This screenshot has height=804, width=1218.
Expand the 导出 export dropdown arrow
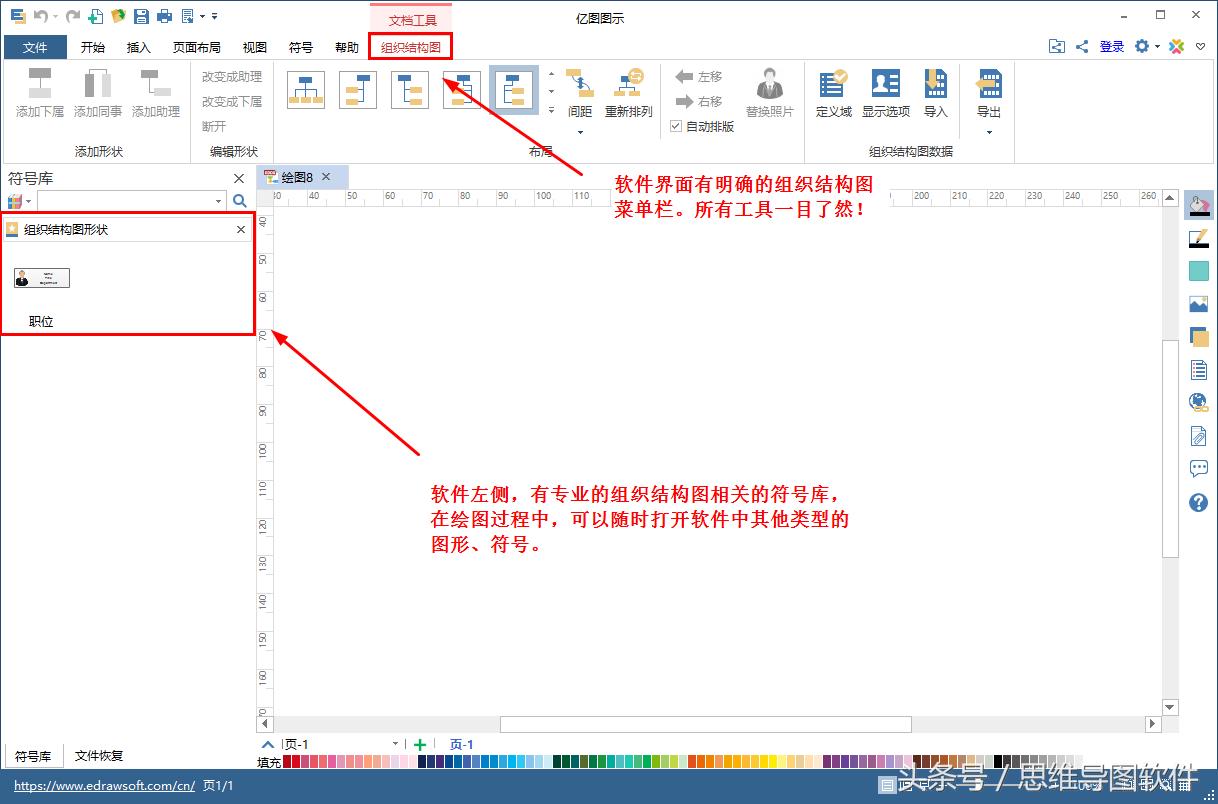pyautogui.click(x=989, y=132)
